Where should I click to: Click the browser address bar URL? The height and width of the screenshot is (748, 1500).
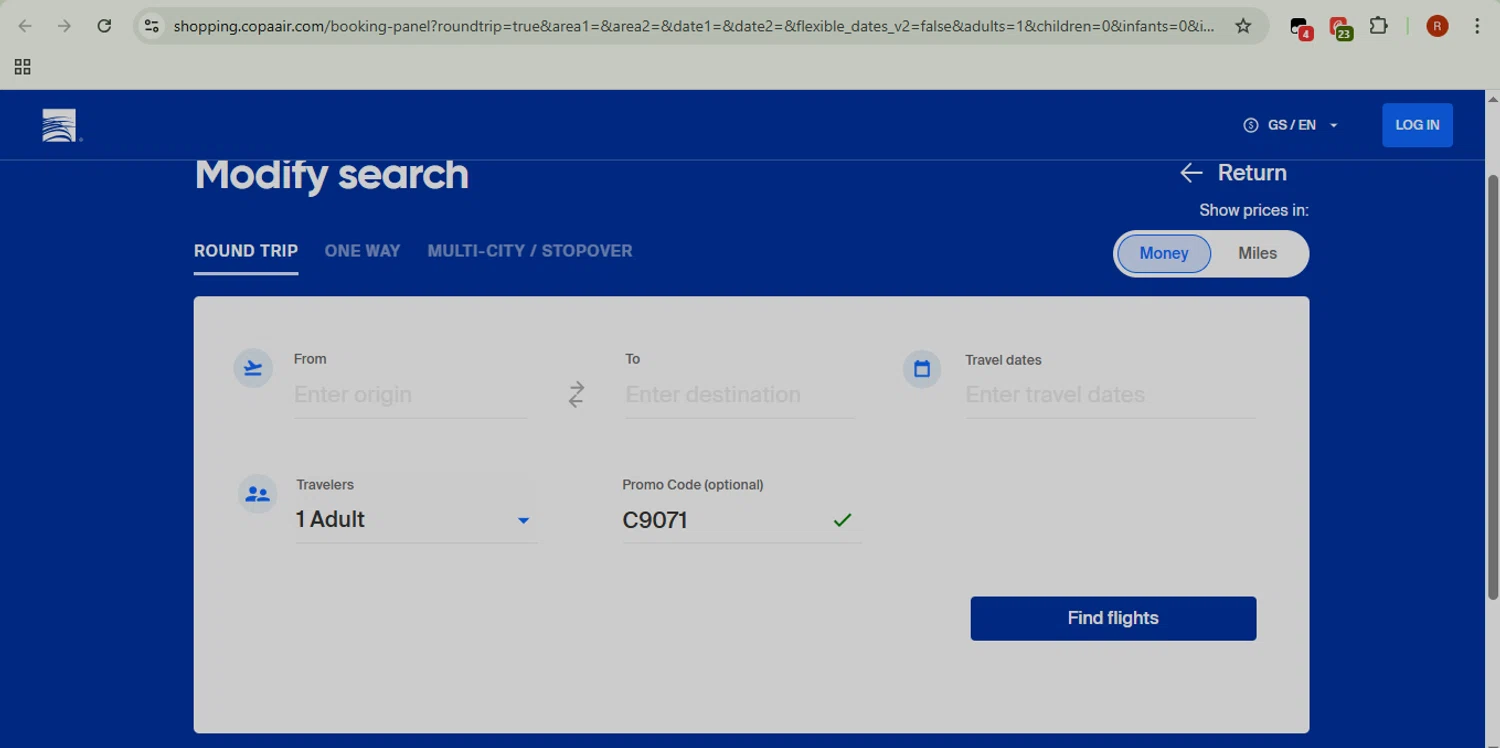[x=693, y=26]
